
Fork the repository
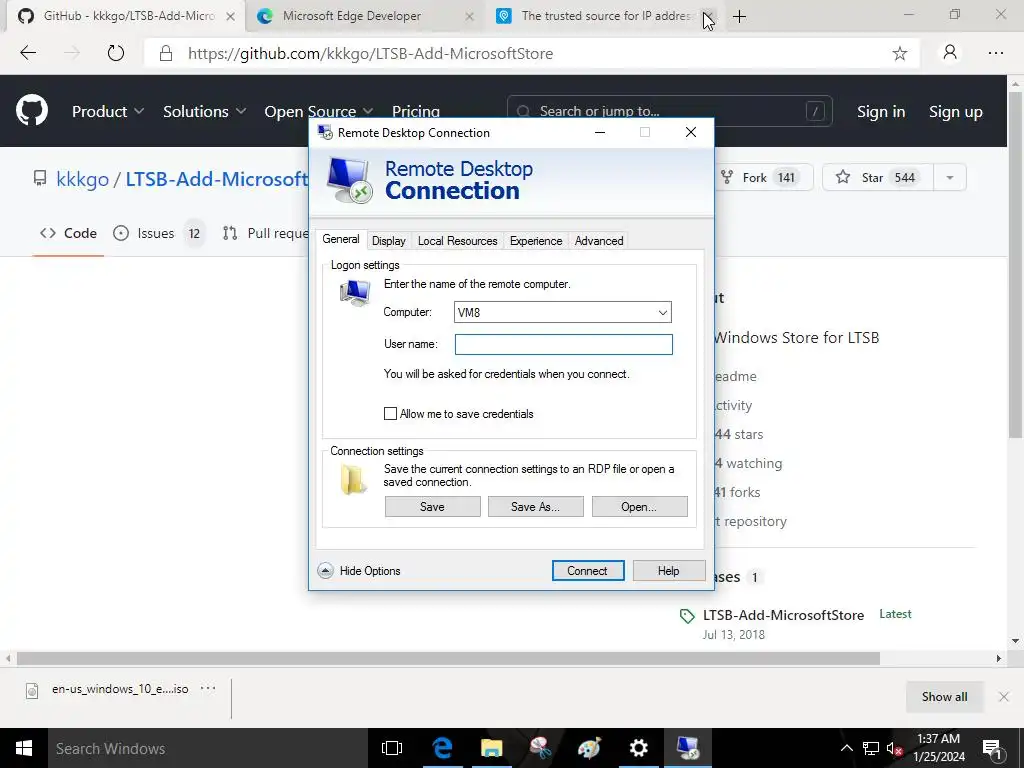(x=764, y=178)
